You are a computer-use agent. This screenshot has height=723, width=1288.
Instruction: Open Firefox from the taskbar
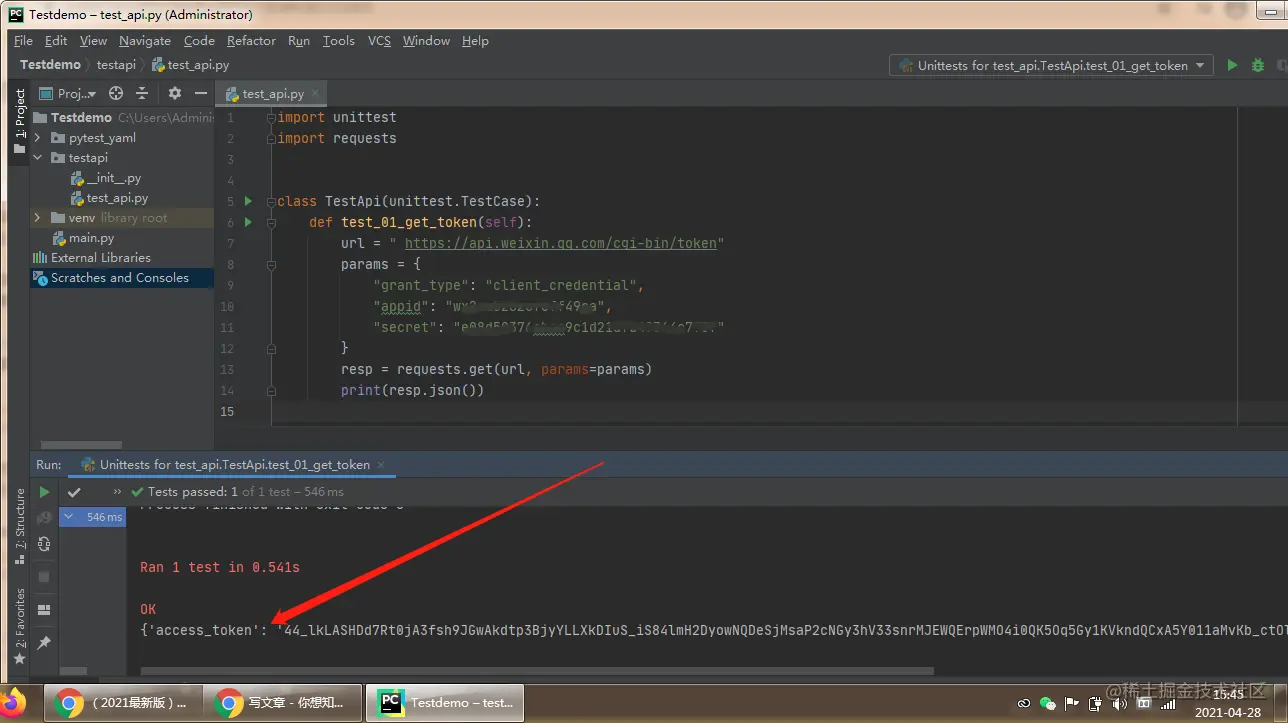click(14, 702)
